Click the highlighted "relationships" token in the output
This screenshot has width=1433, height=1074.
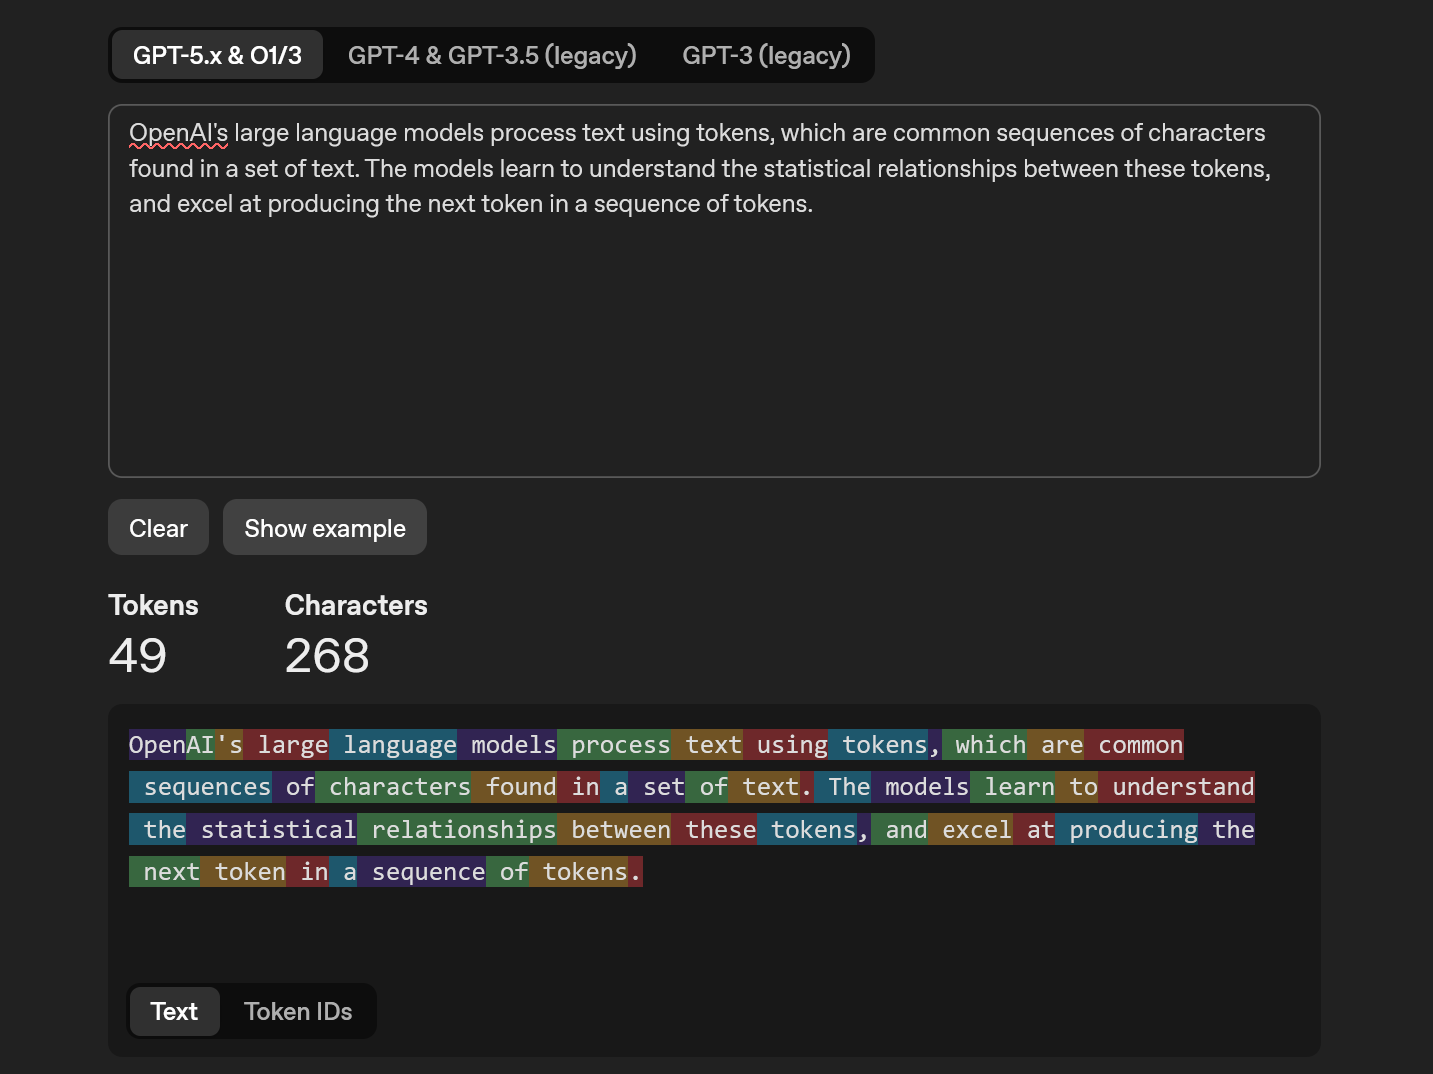457,830
